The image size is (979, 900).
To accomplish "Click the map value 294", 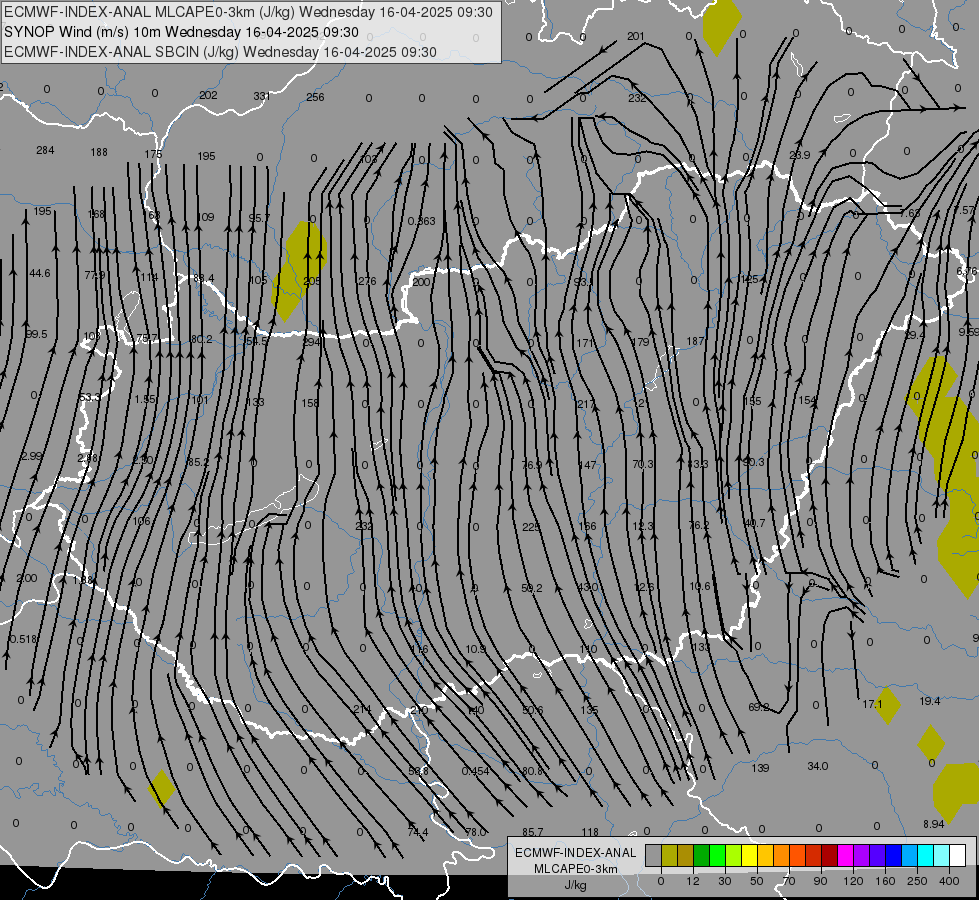I will pyautogui.click(x=312, y=342).
